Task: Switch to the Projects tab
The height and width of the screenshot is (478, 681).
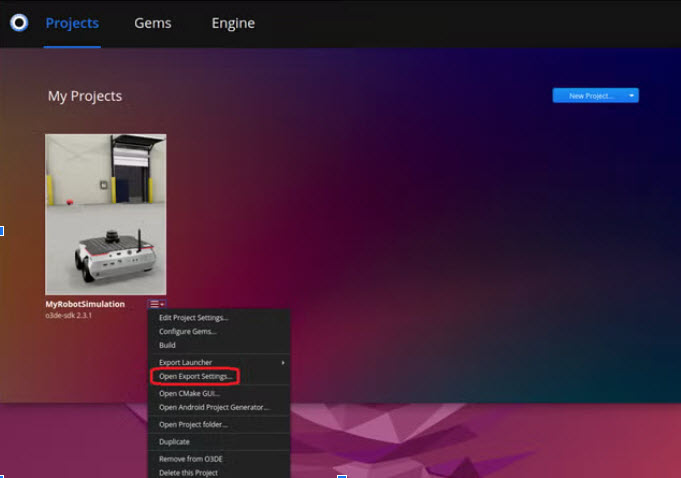Action: [72, 23]
